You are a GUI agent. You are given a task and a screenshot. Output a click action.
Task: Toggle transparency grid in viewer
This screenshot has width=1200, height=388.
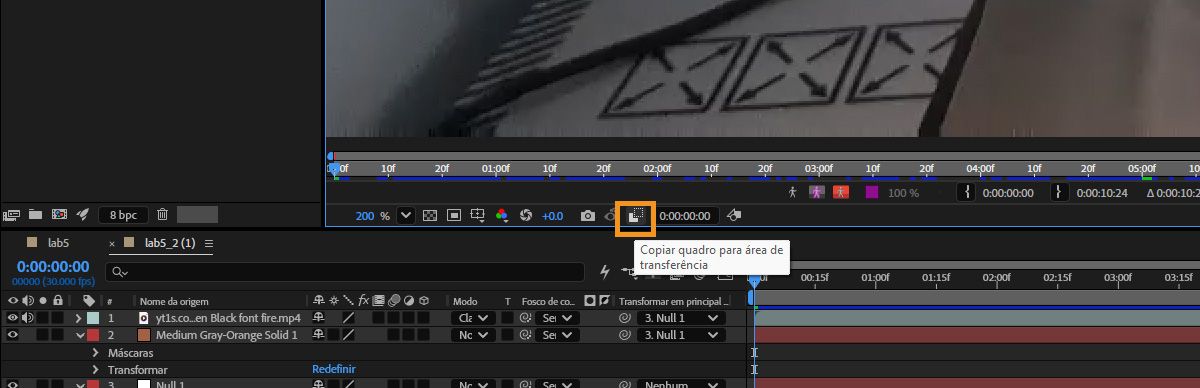[x=430, y=215]
